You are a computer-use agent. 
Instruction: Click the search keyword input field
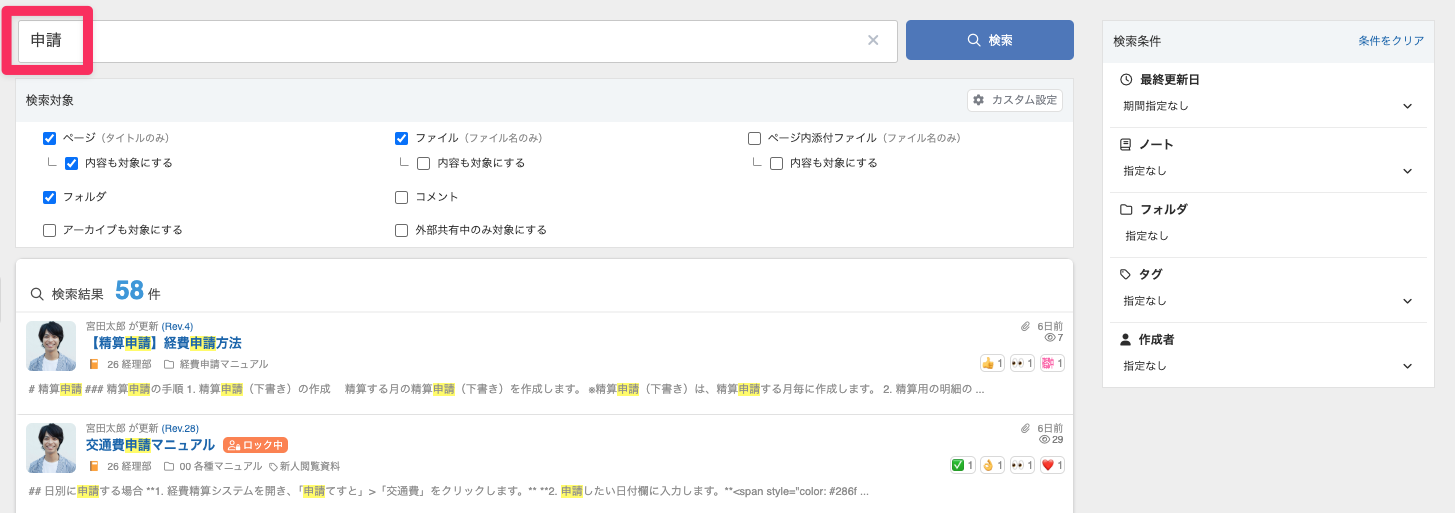[456, 41]
